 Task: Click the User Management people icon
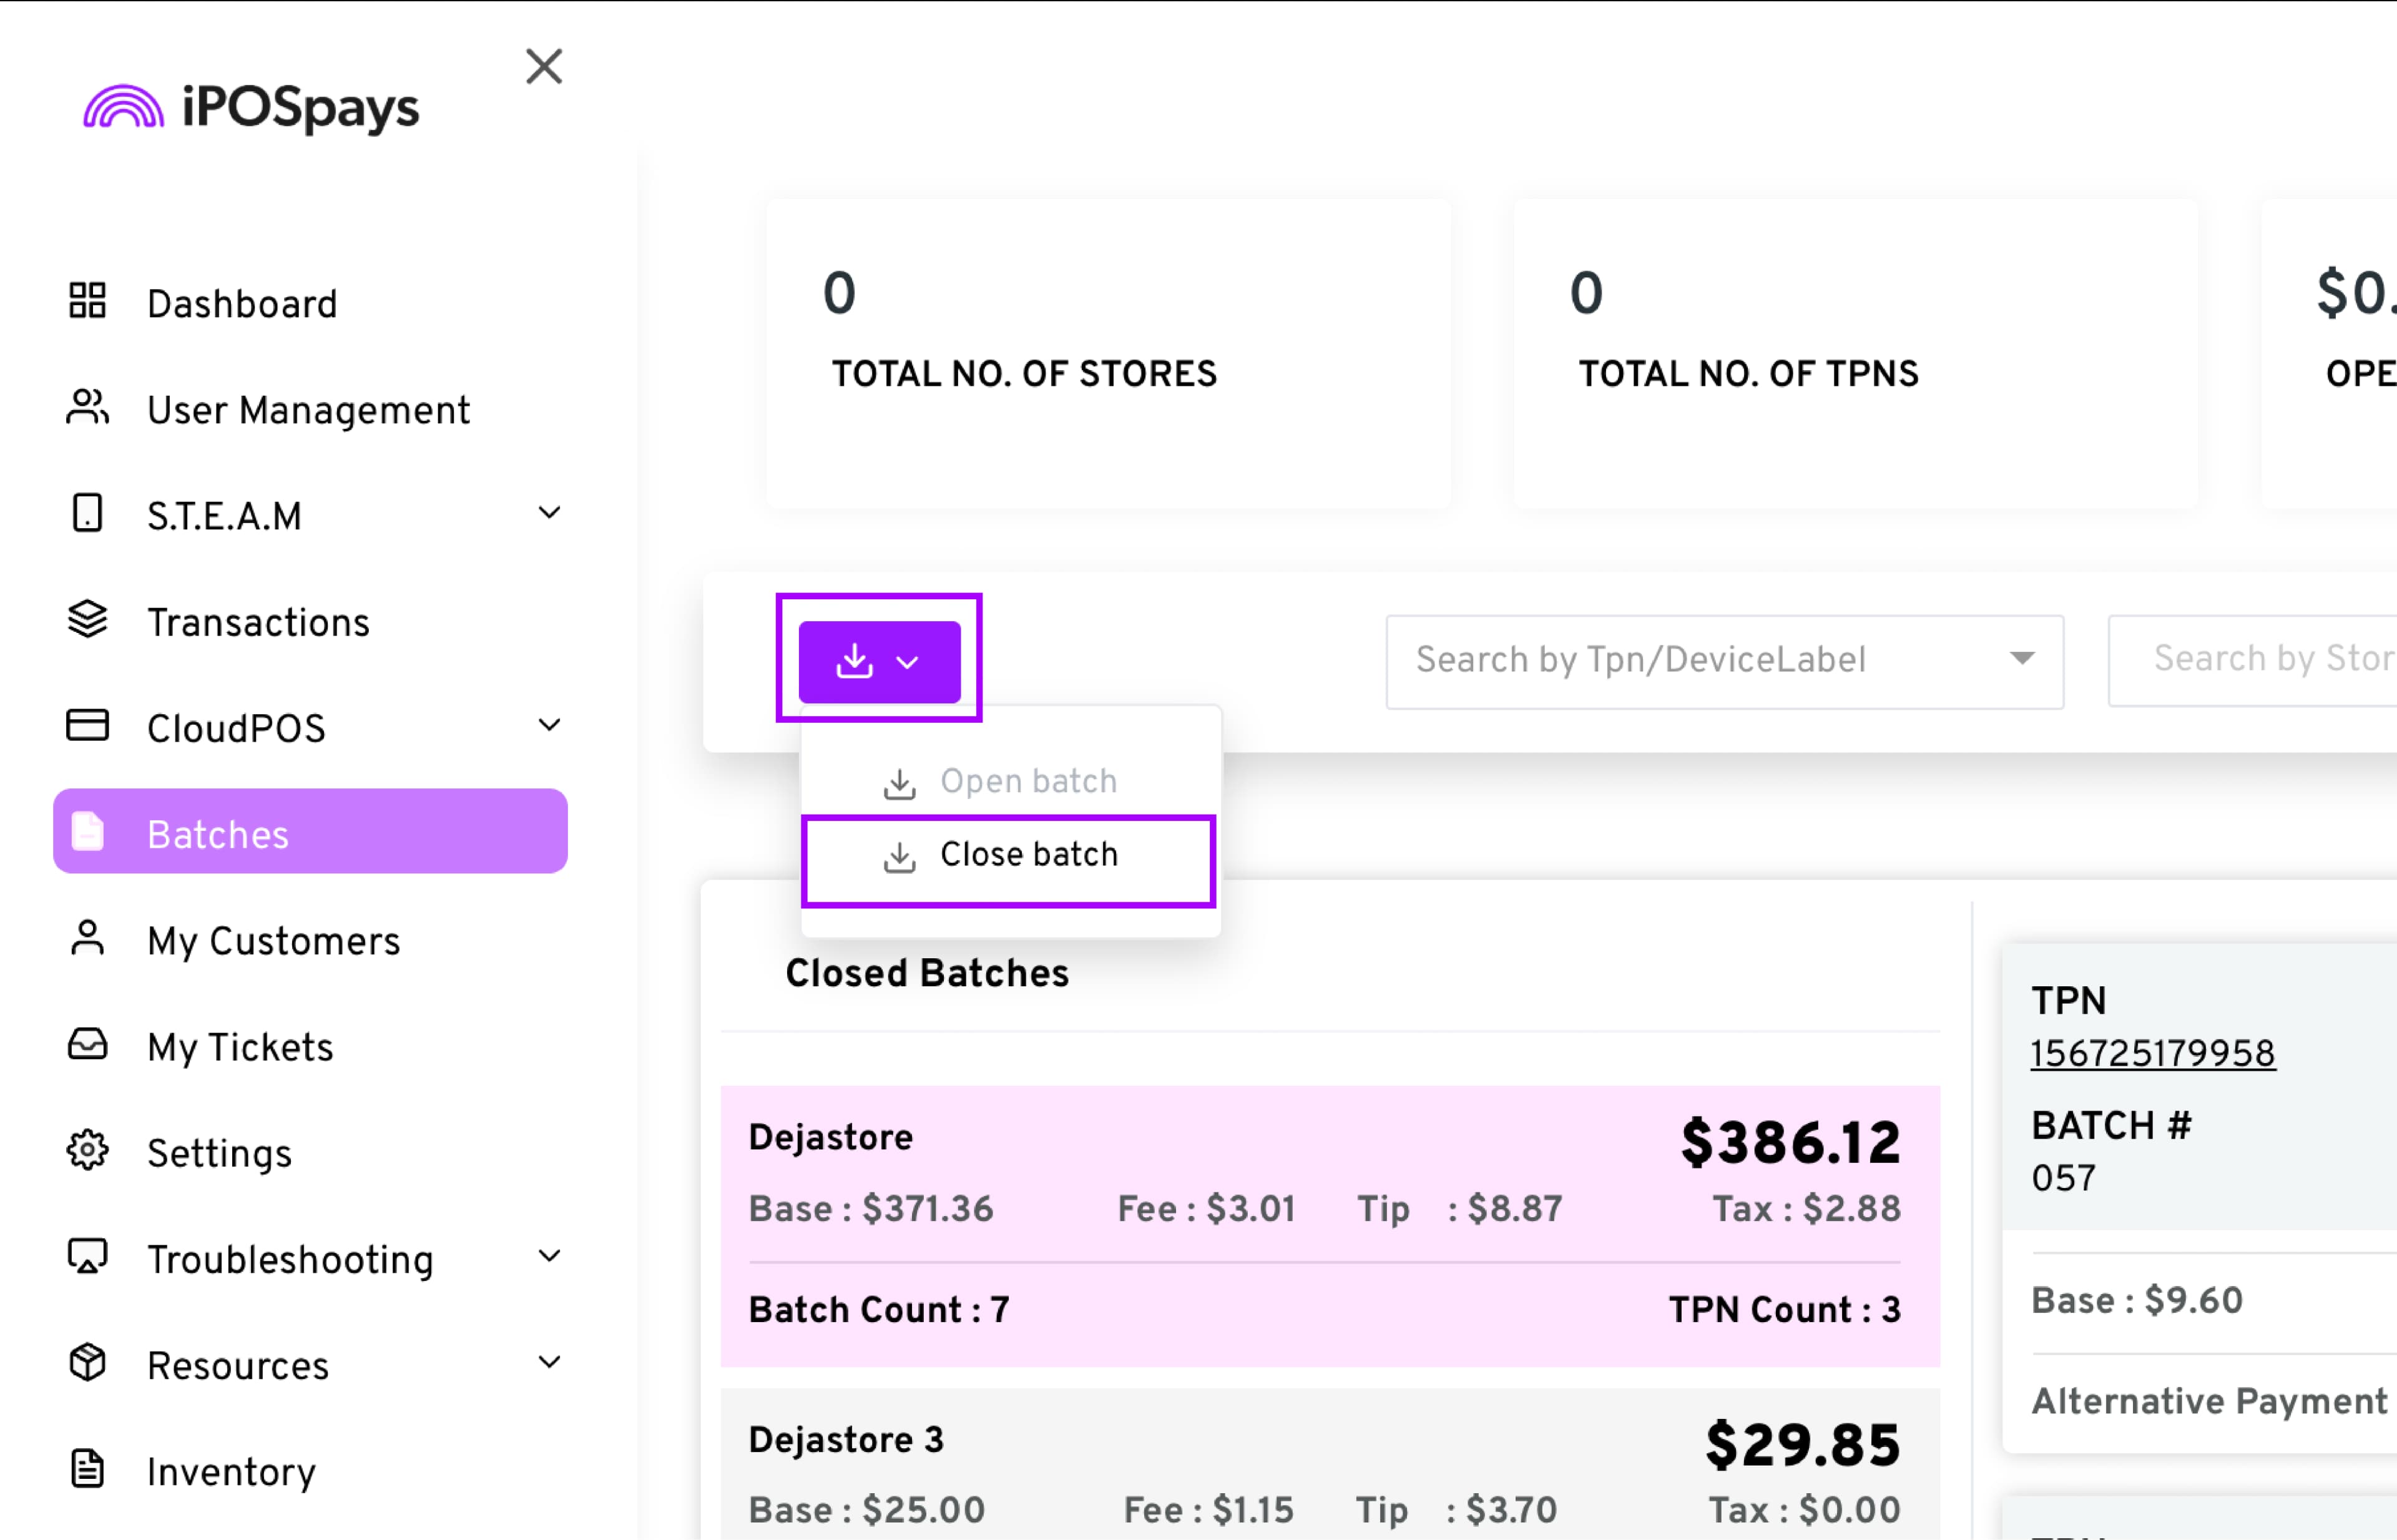point(87,407)
